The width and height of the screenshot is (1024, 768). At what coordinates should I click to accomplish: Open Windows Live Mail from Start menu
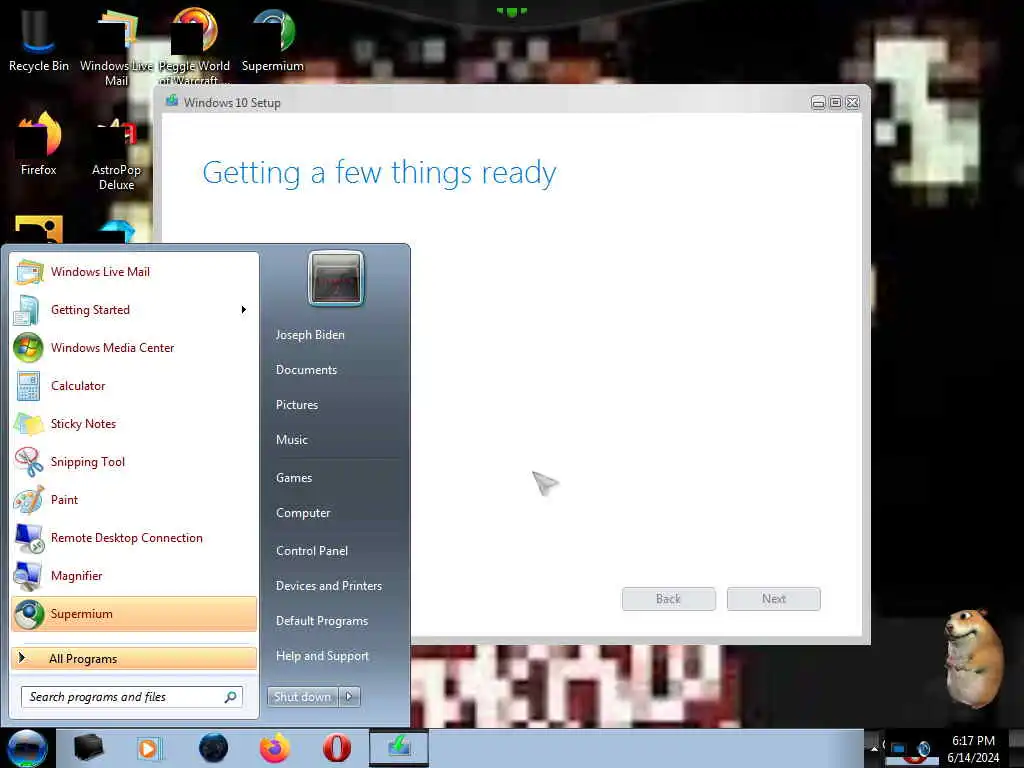pyautogui.click(x=134, y=272)
